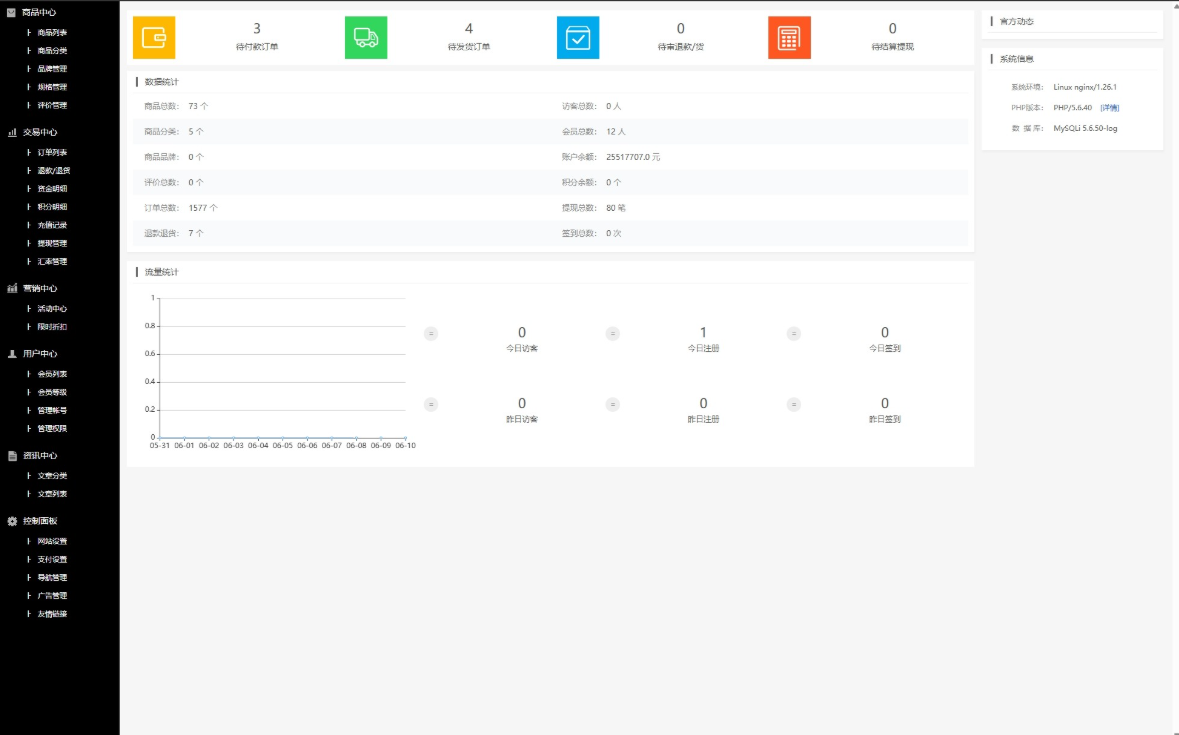Click the 昨日签到 round icon
The width and height of the screenshot is (1179, 735).
794,405
